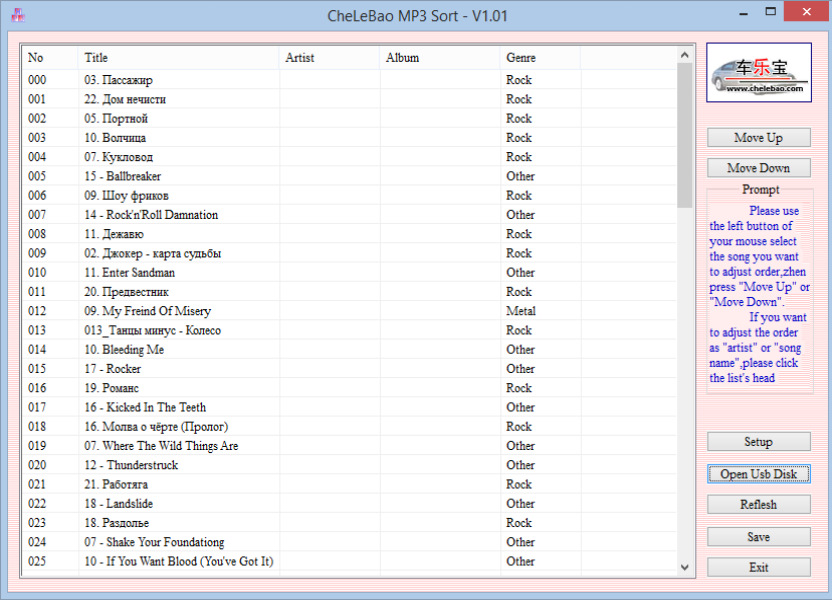Image resolution: width=832 pixels, height=600 pixels.
Task: Maximize the CheLeBao MP3 Sort window
Action: coord(771,12)
